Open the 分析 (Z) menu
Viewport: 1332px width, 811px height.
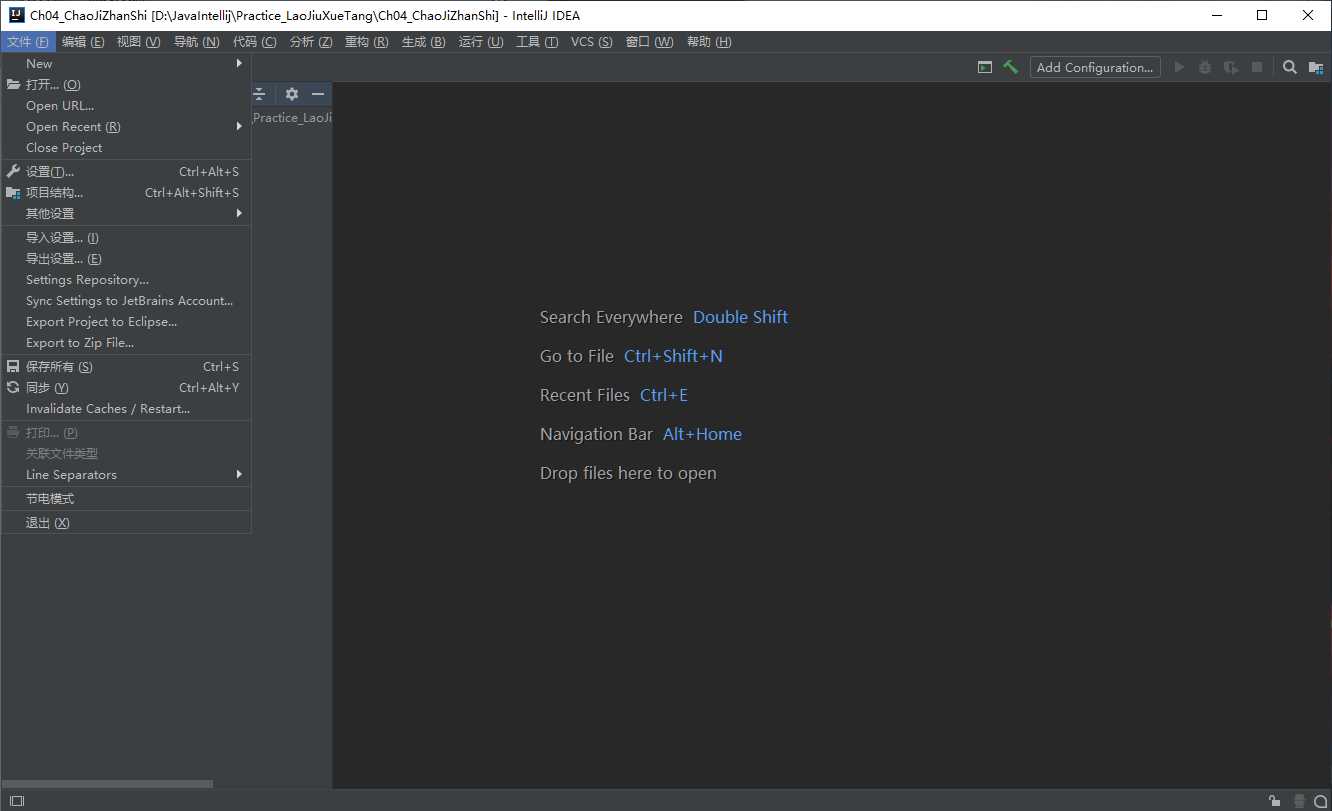pos(310,41)
